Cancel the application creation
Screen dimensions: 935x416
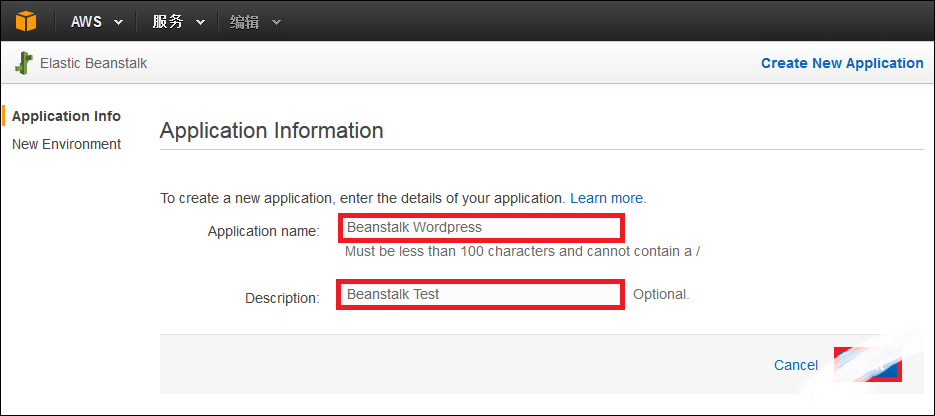795,365
